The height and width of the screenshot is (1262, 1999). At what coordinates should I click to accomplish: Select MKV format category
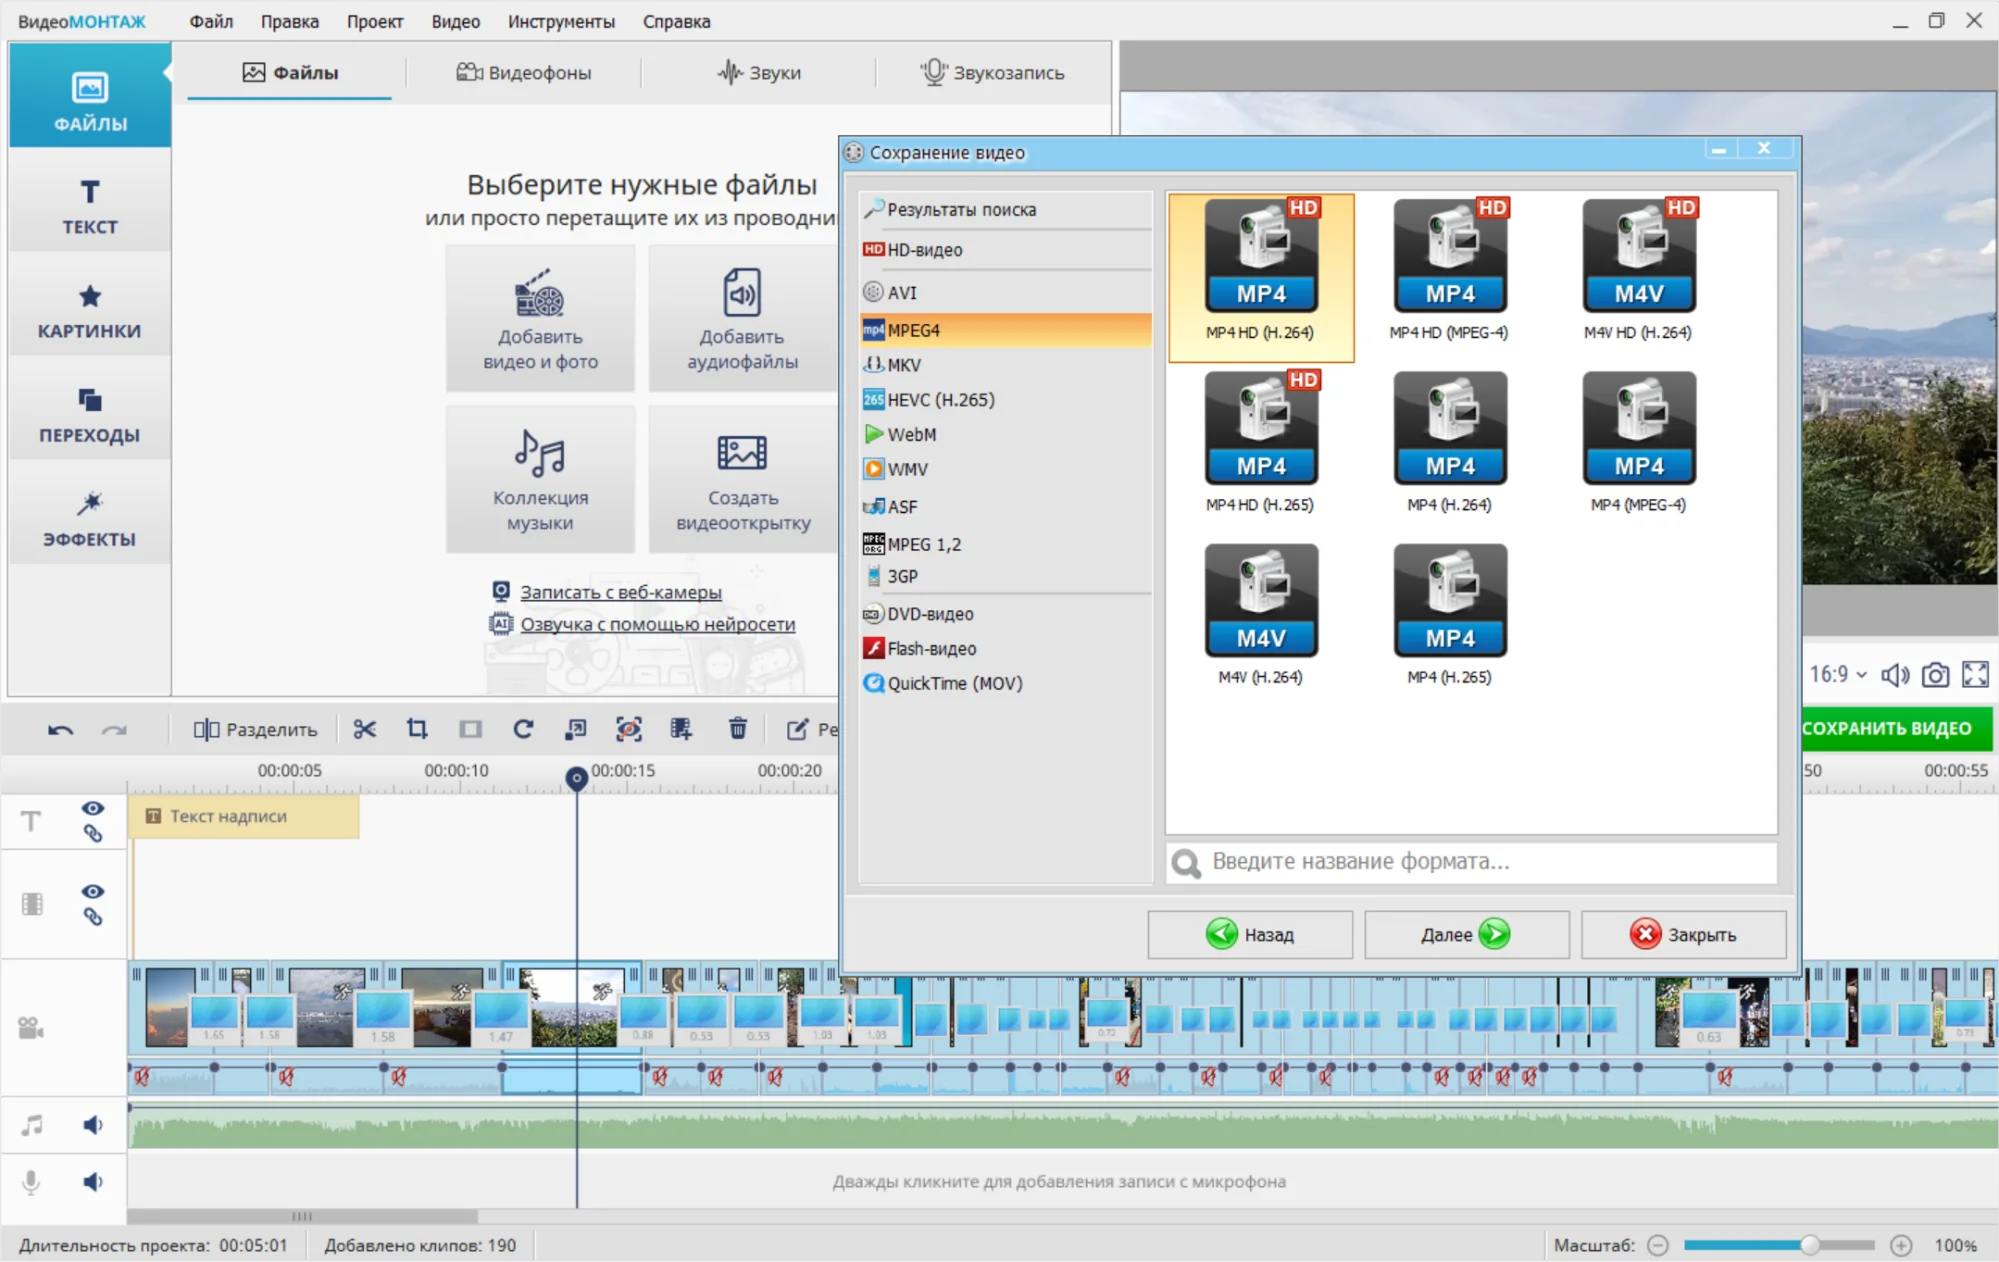tap(1006, 365)
